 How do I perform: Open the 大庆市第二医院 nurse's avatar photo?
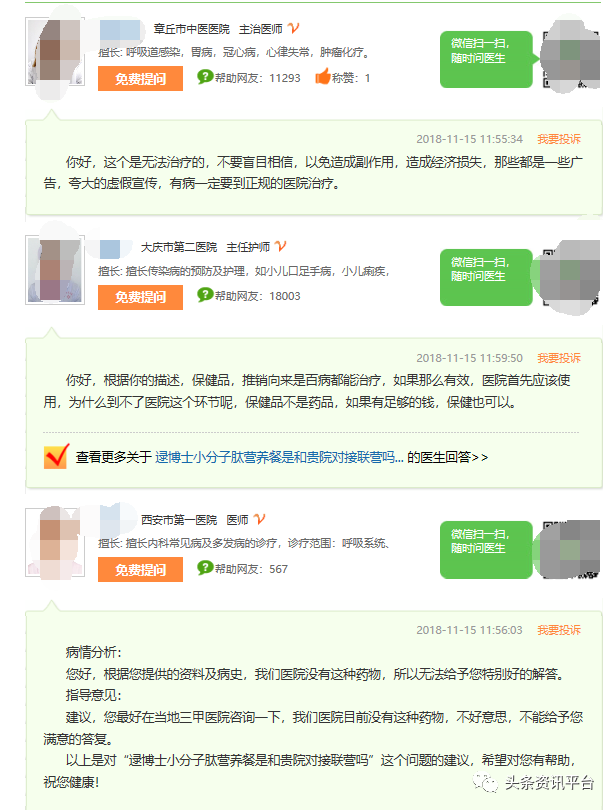coord(55,270)
